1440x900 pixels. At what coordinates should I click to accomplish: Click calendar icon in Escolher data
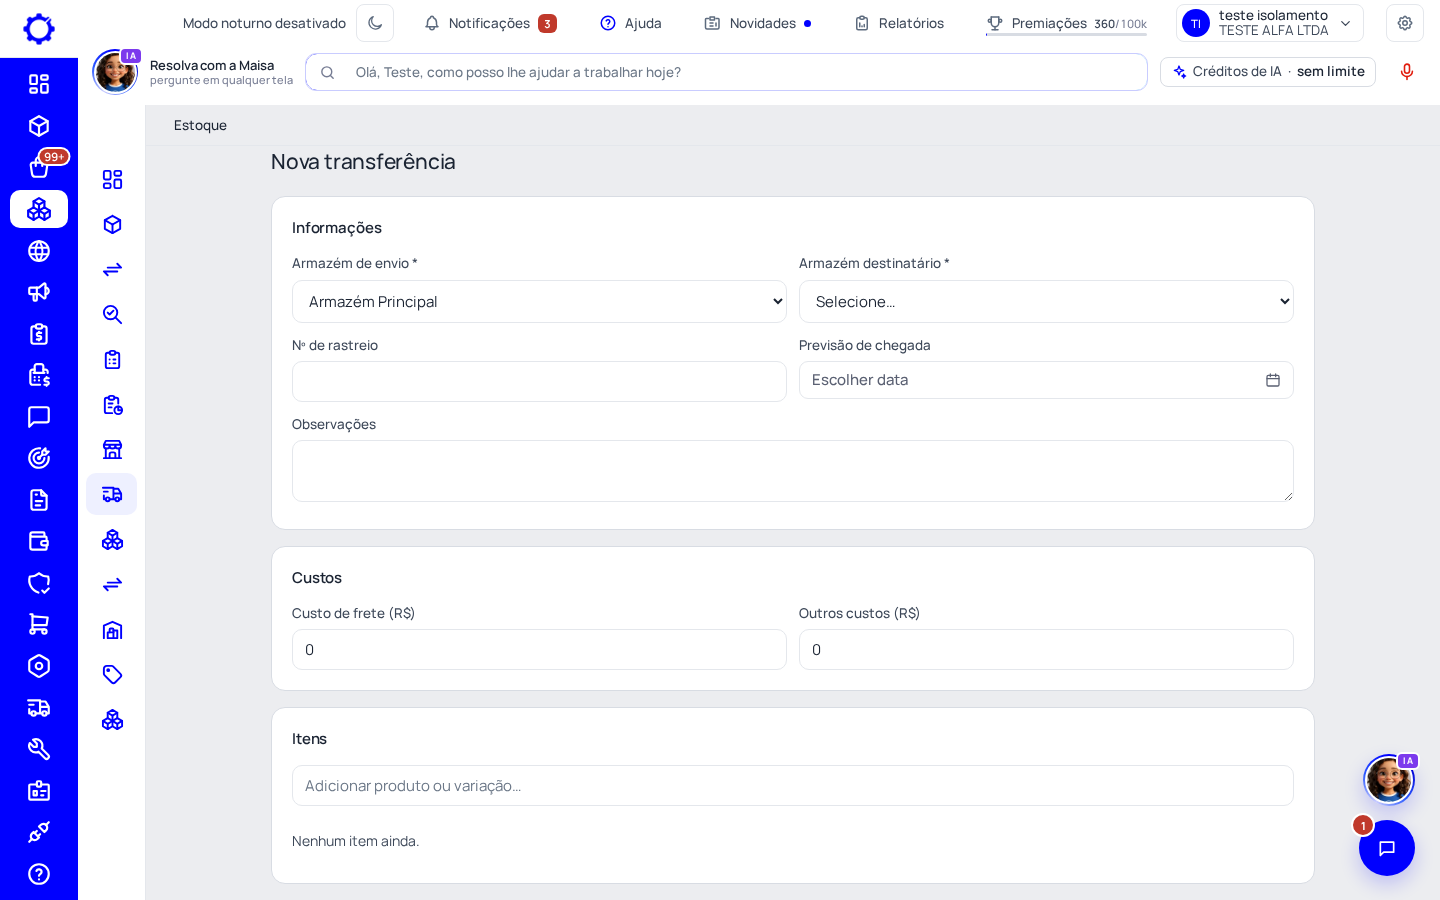[x=1273, y=380]
